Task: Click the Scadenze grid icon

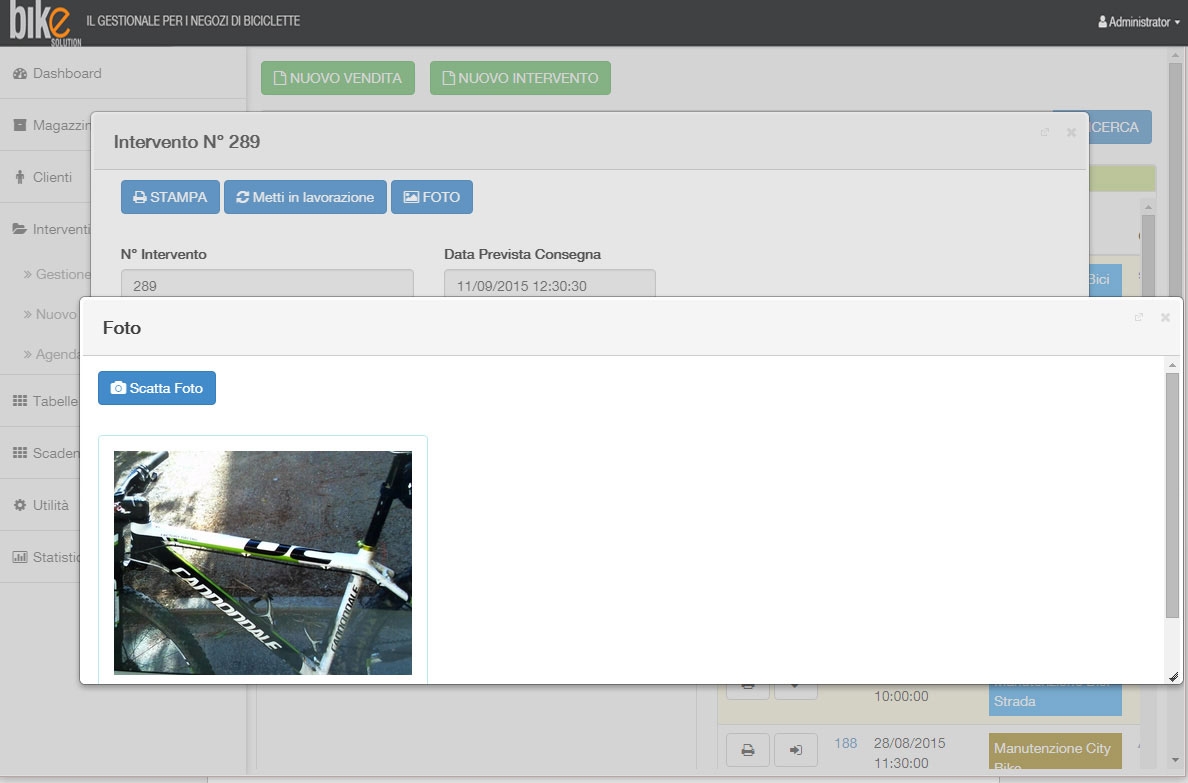Action: coord(20,453)
